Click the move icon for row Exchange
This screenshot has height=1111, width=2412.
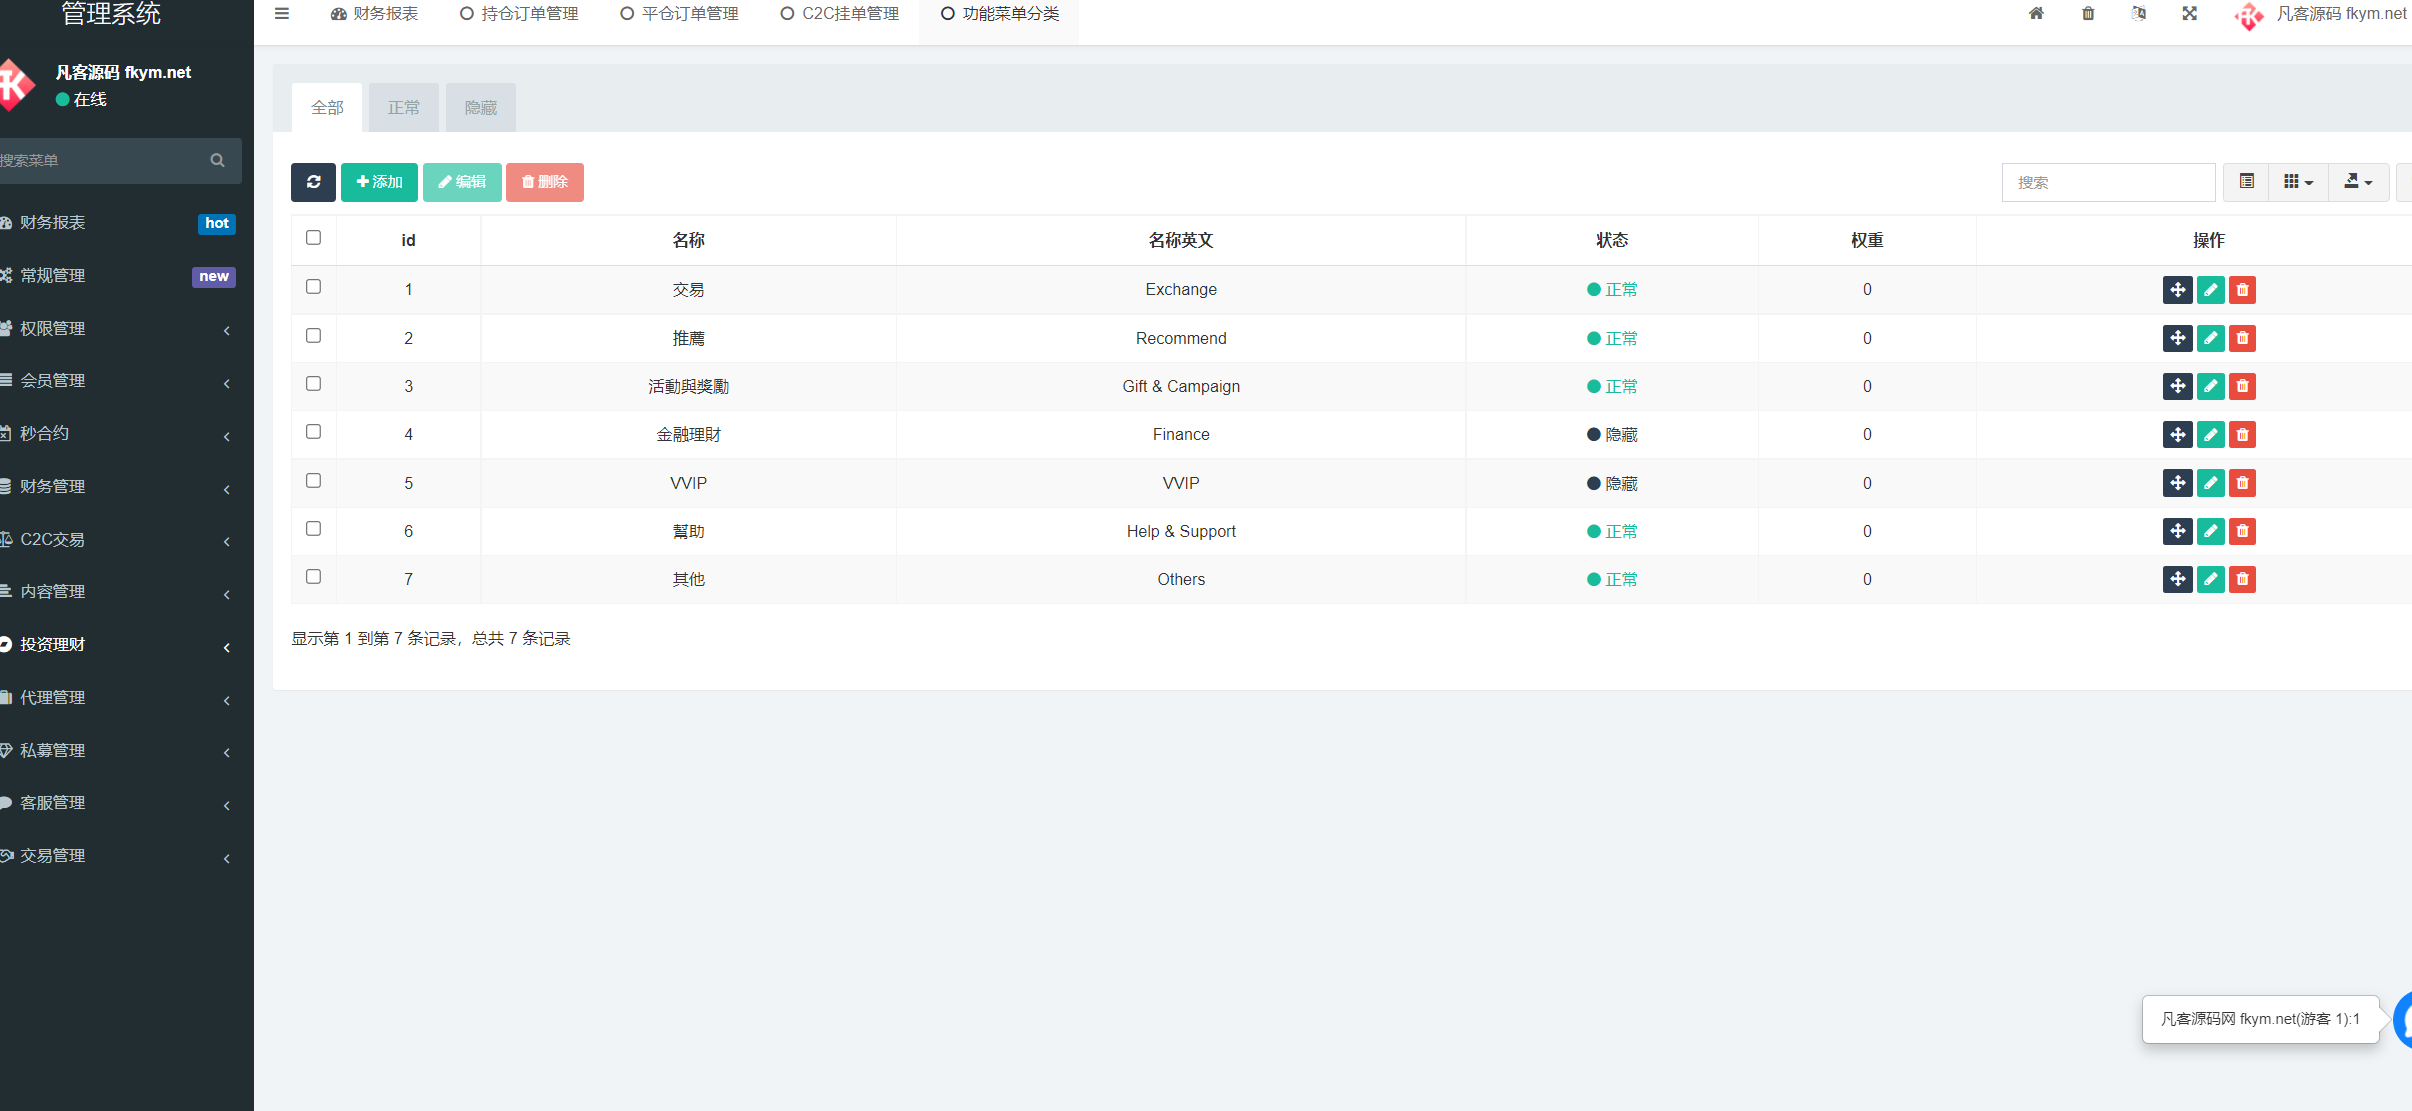[2178, 290]
